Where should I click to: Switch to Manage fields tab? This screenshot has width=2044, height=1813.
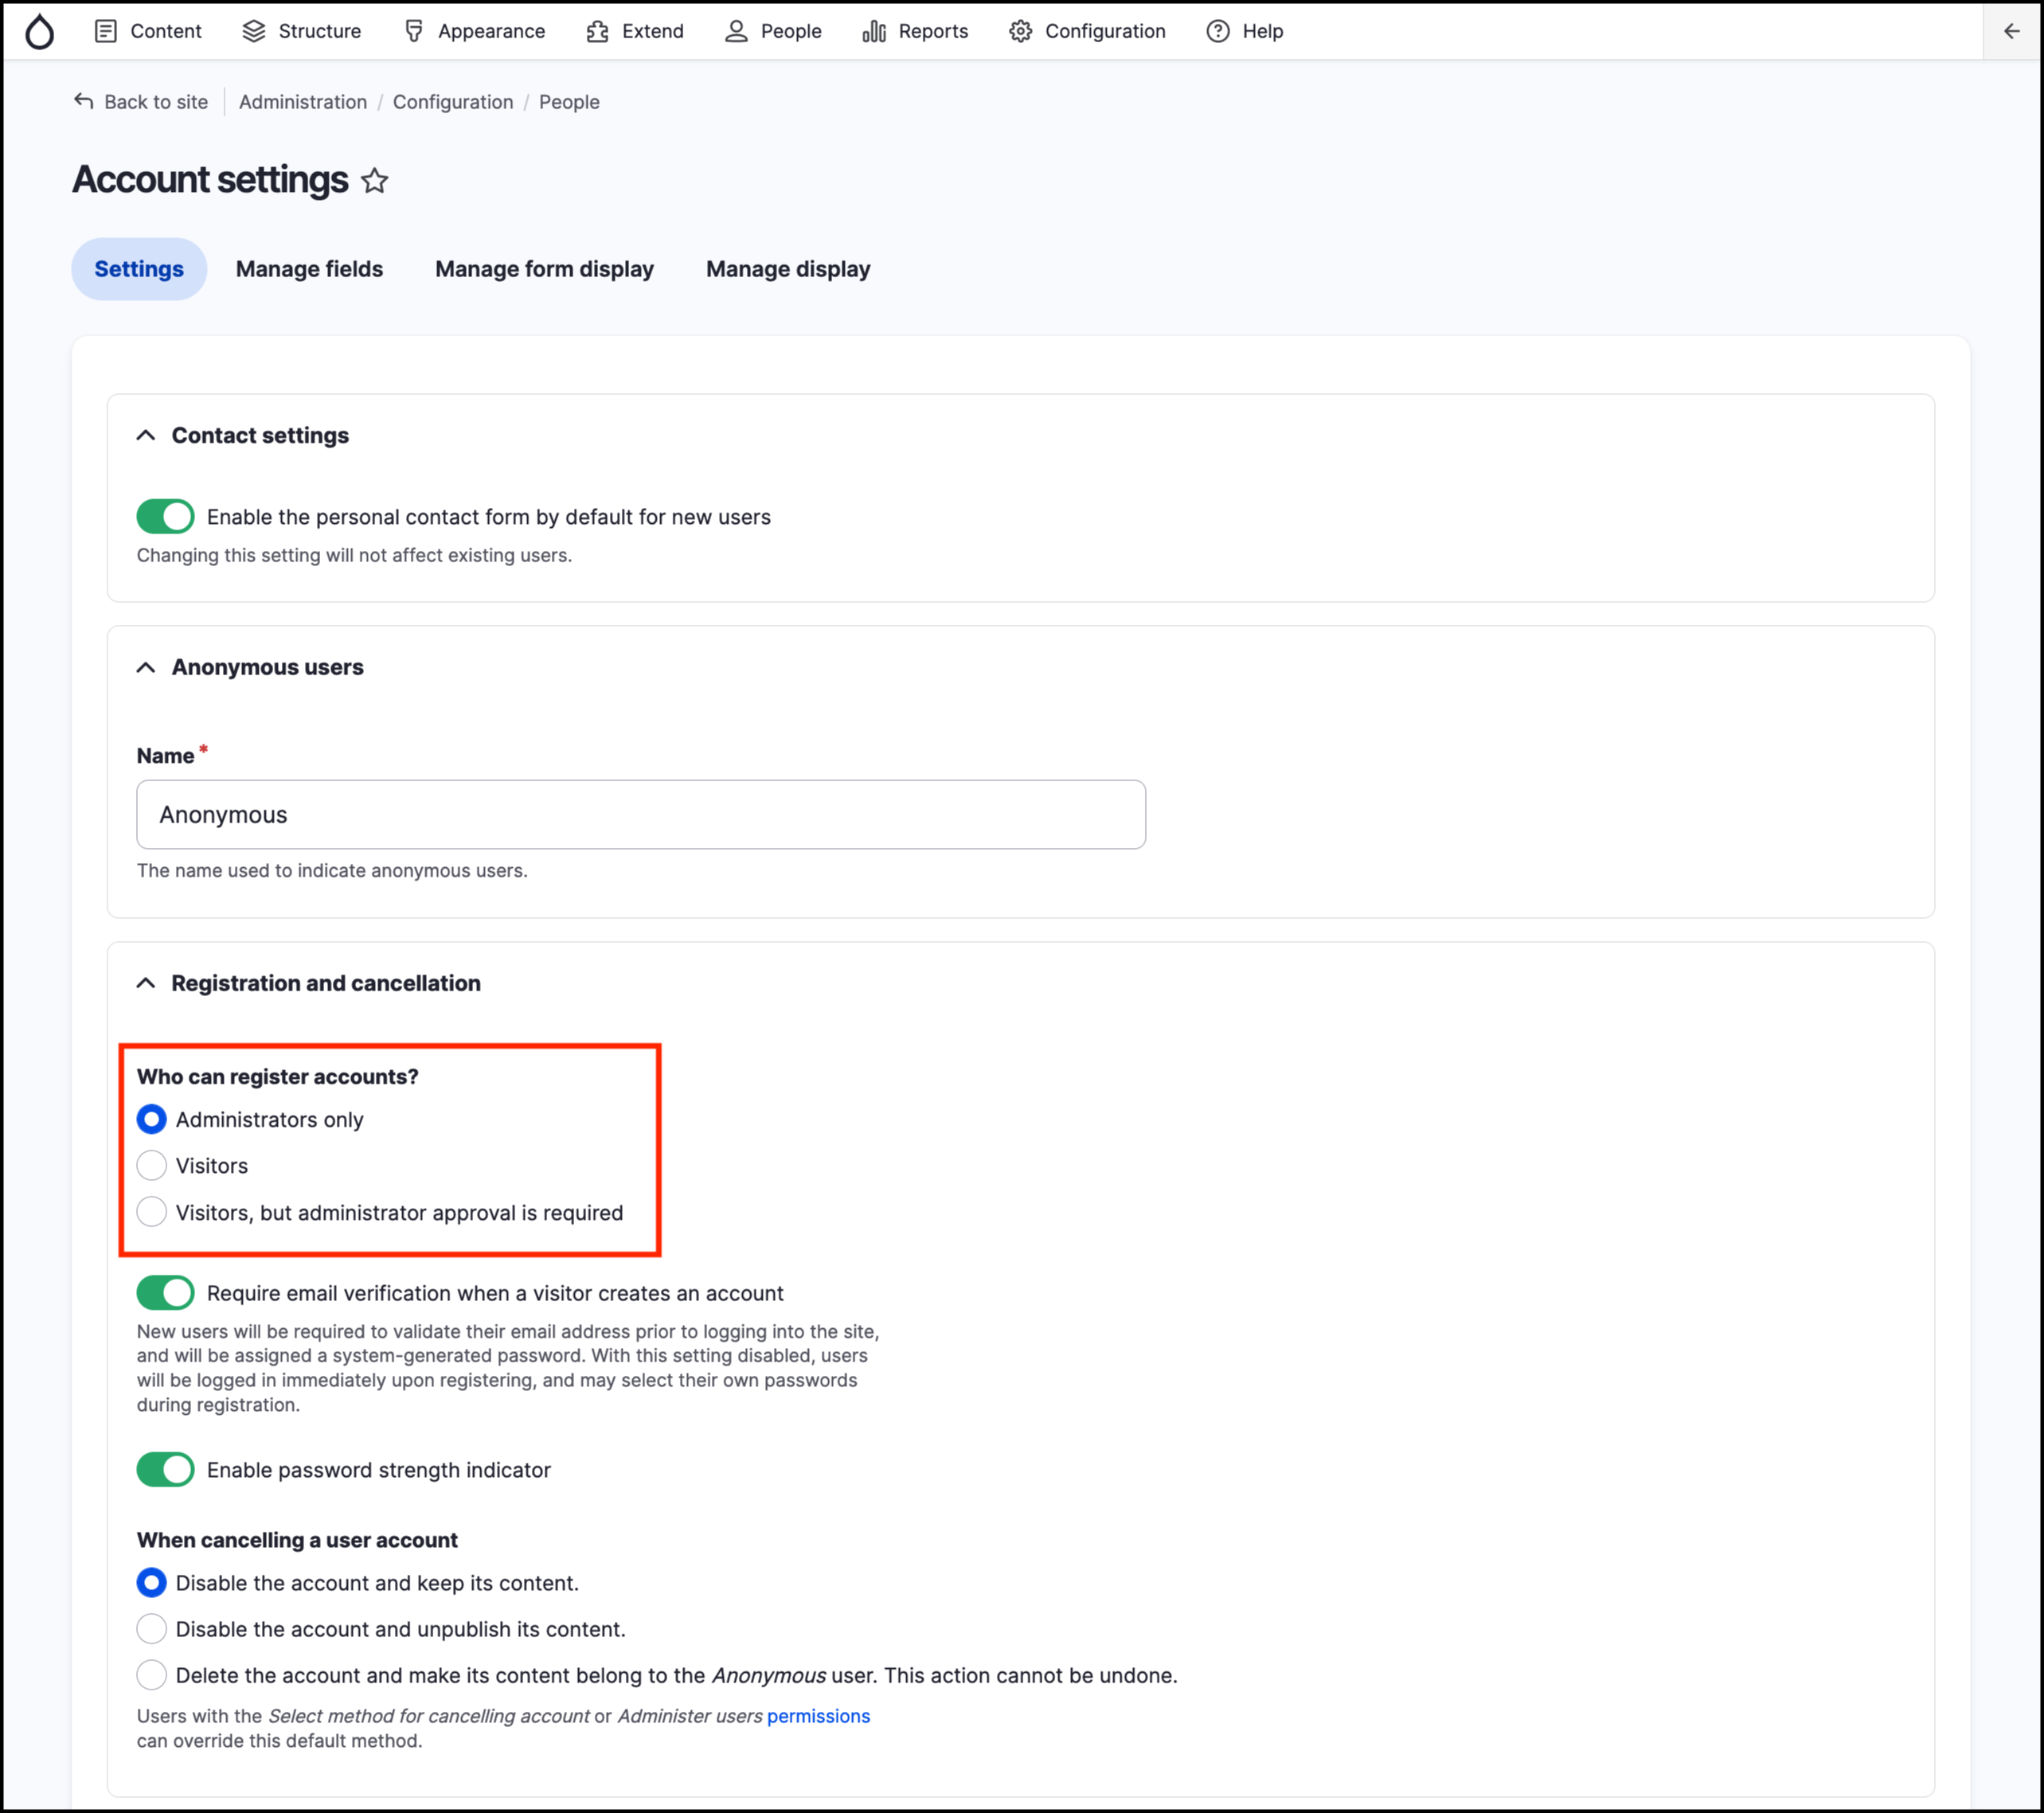[309, 269]
